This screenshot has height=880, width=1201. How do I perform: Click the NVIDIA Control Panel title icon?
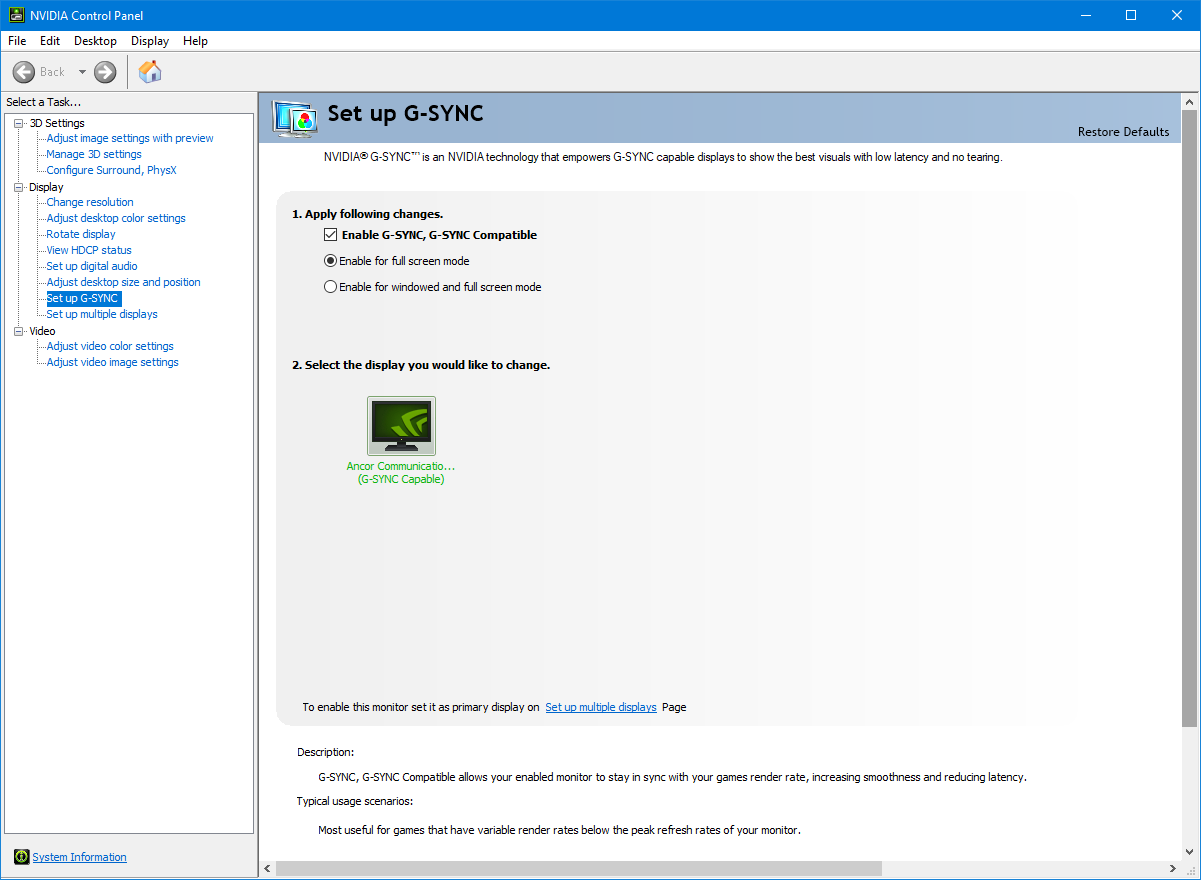click(17, 15)
